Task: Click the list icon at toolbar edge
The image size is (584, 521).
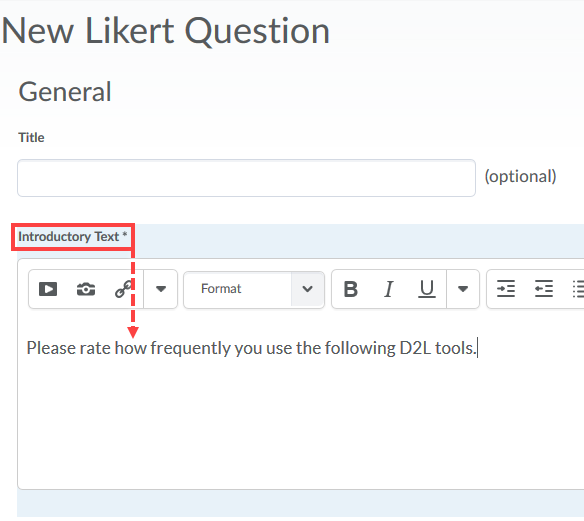Action: [x=578, y=289]
